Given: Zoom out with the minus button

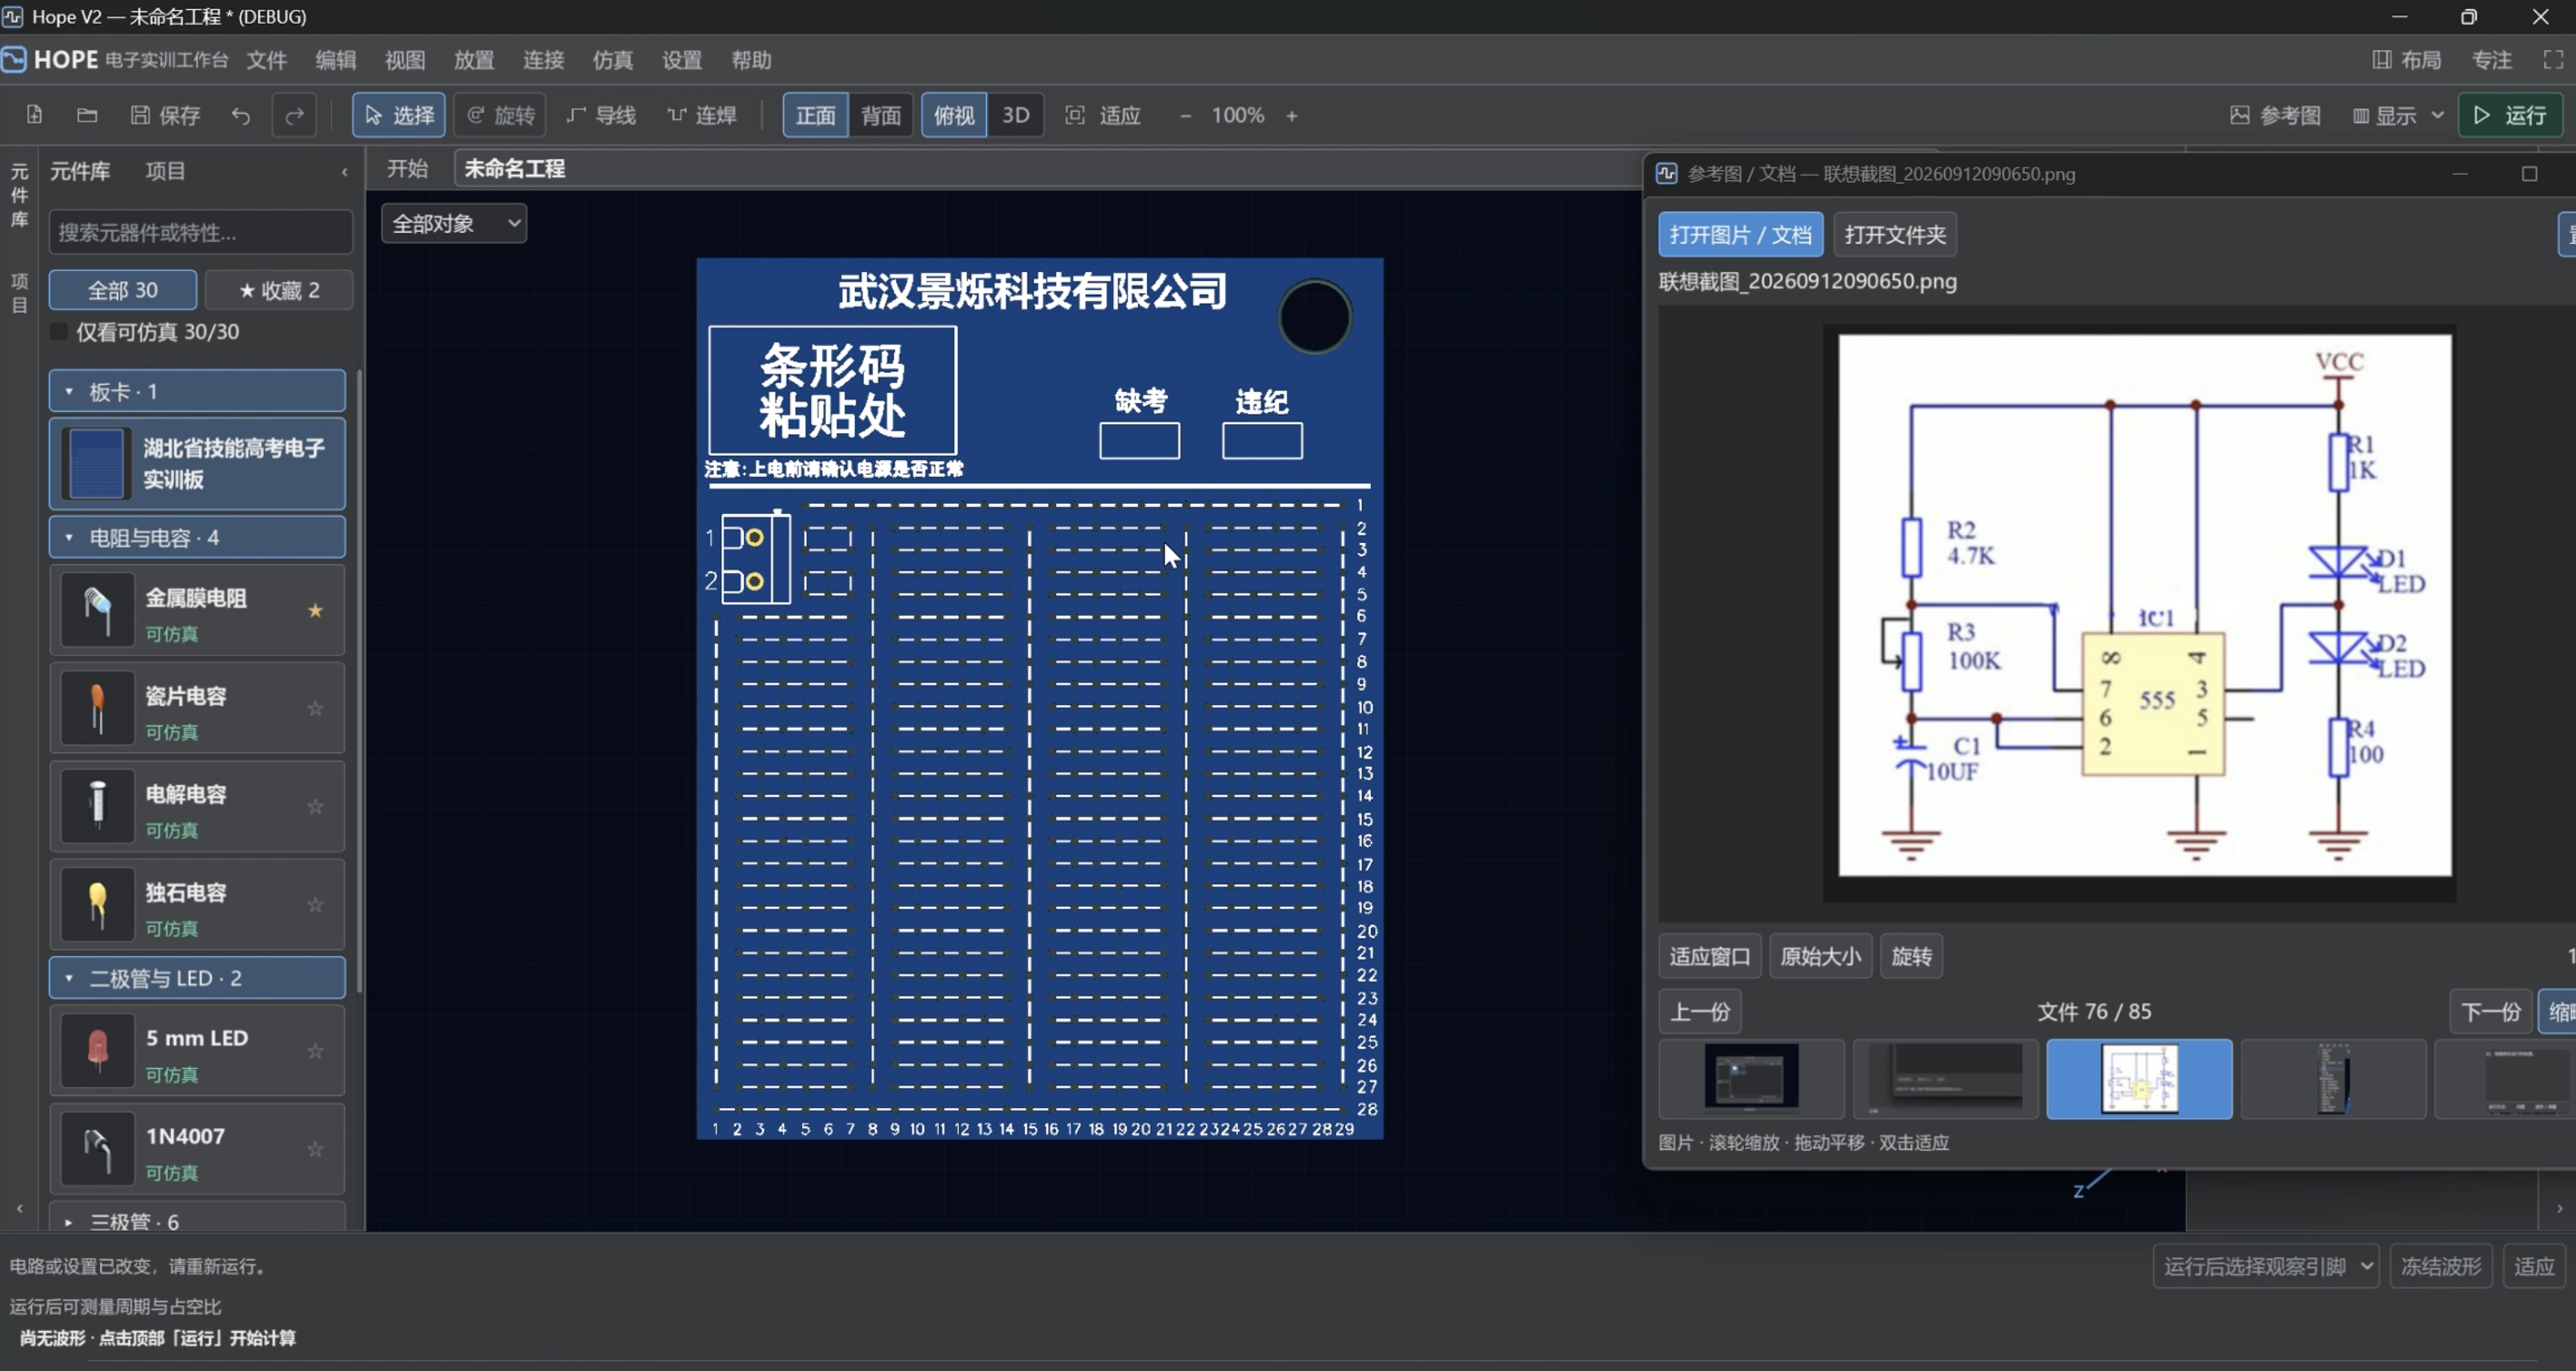Looking at the screenshot, I should click(1185, 115).
